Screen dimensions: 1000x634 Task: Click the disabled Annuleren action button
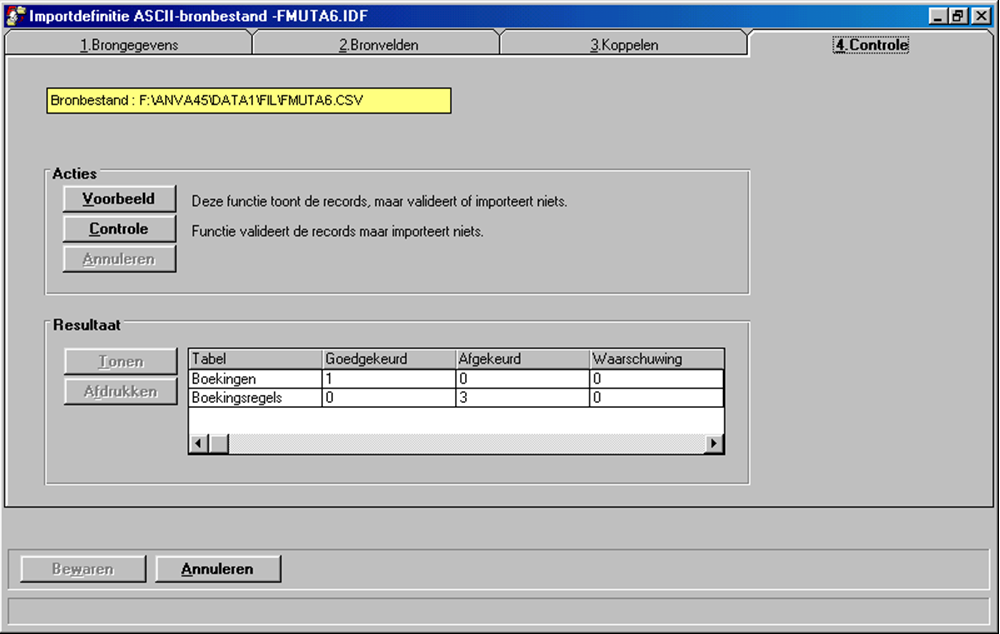[x=118, y=258]
